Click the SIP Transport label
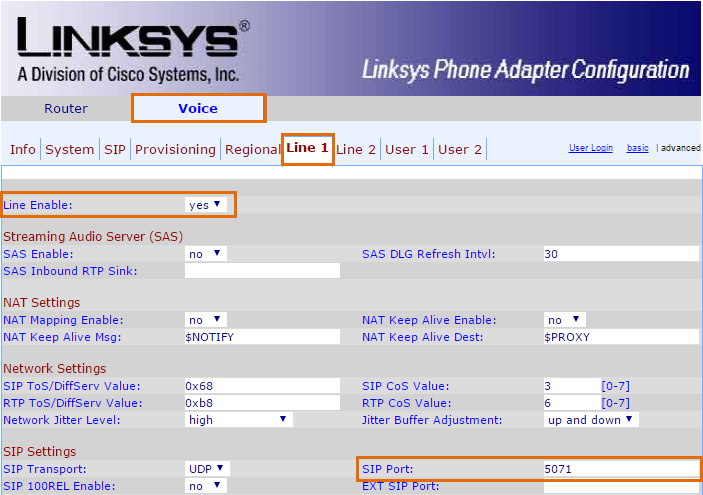The image size is (703, 495). pyautogui.click(x=44, y=469)
